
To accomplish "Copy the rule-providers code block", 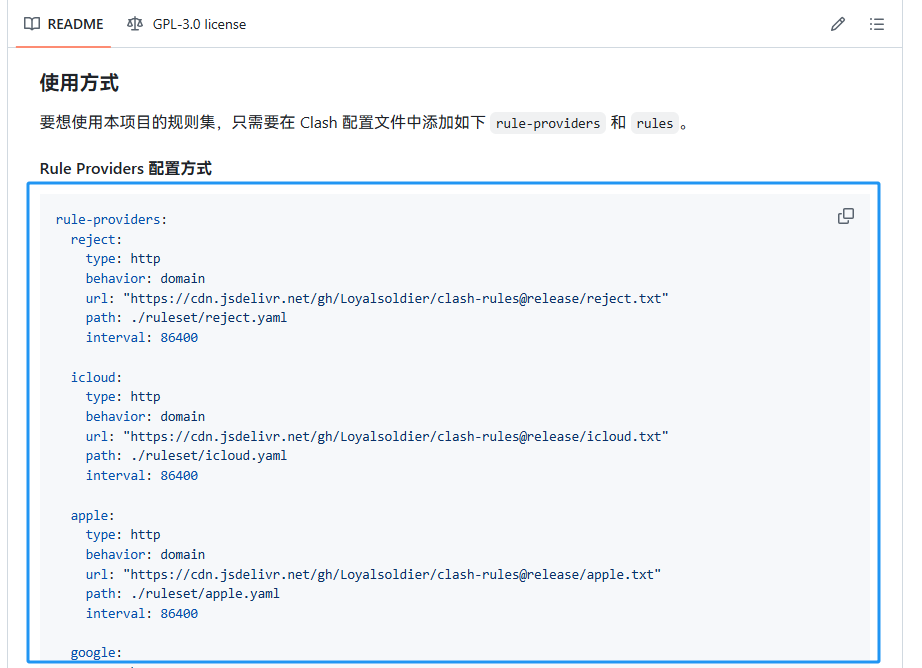I will pyautogui.click(x=846, y=216).
